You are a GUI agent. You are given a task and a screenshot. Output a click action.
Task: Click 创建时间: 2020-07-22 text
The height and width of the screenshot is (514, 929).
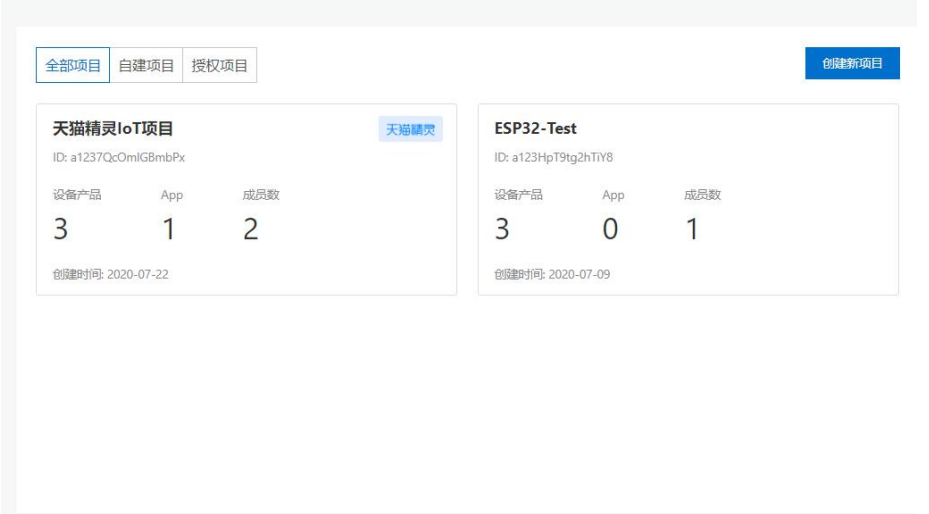[111, 274]
